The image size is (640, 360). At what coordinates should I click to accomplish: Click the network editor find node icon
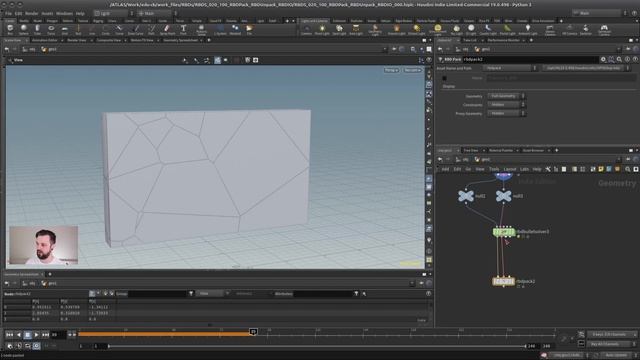628,169
